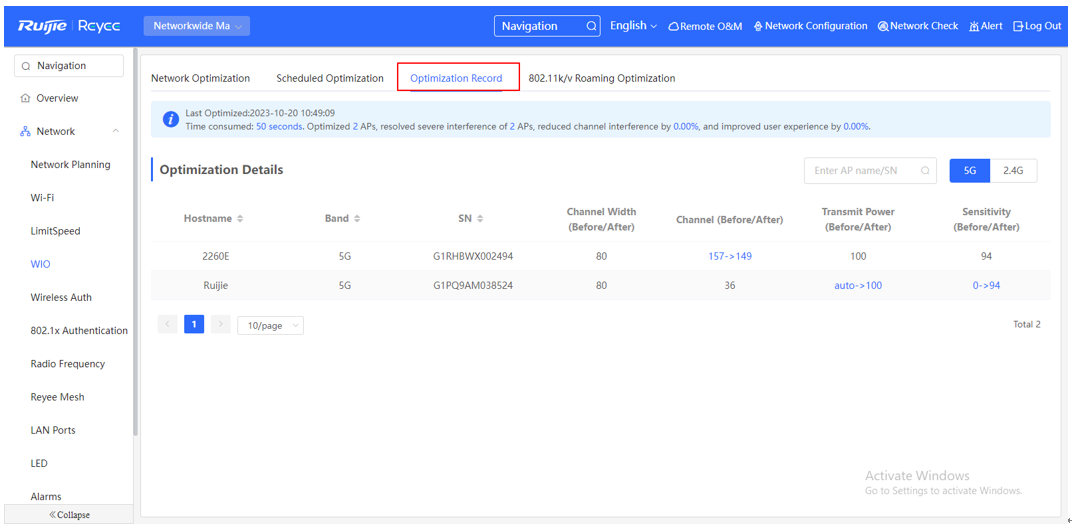
Task: Switch to the 2.4G band filter
Action: (x=1013, y=171)
